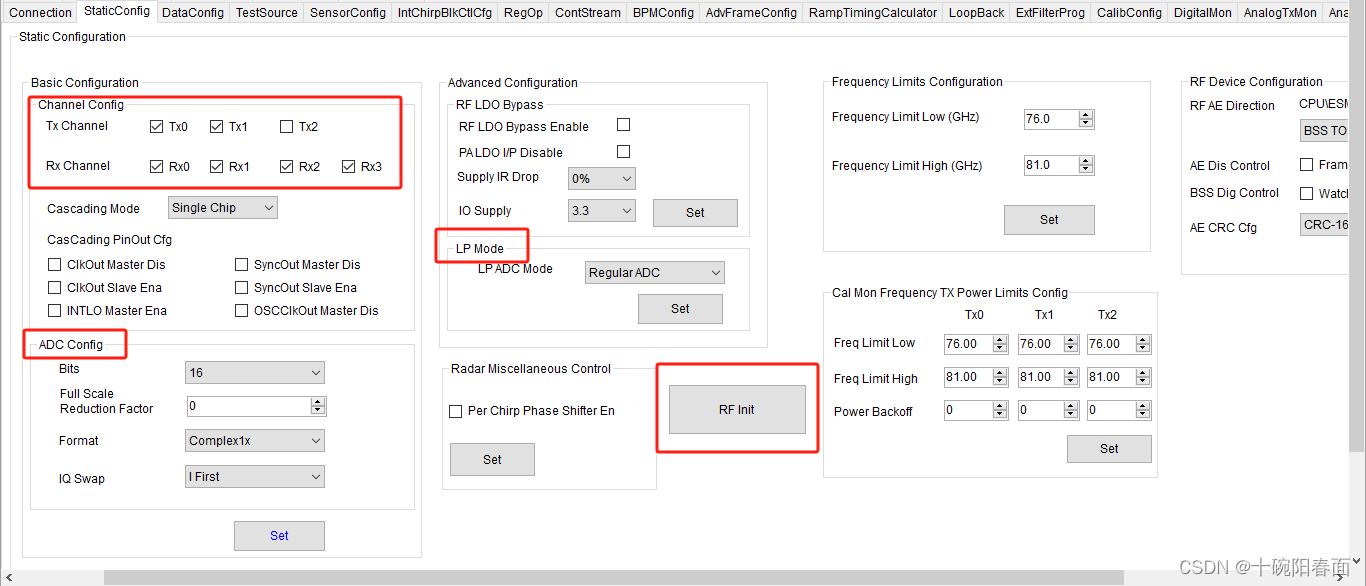Click Tx1 Freq Limit High field

tap(1040, 379)
